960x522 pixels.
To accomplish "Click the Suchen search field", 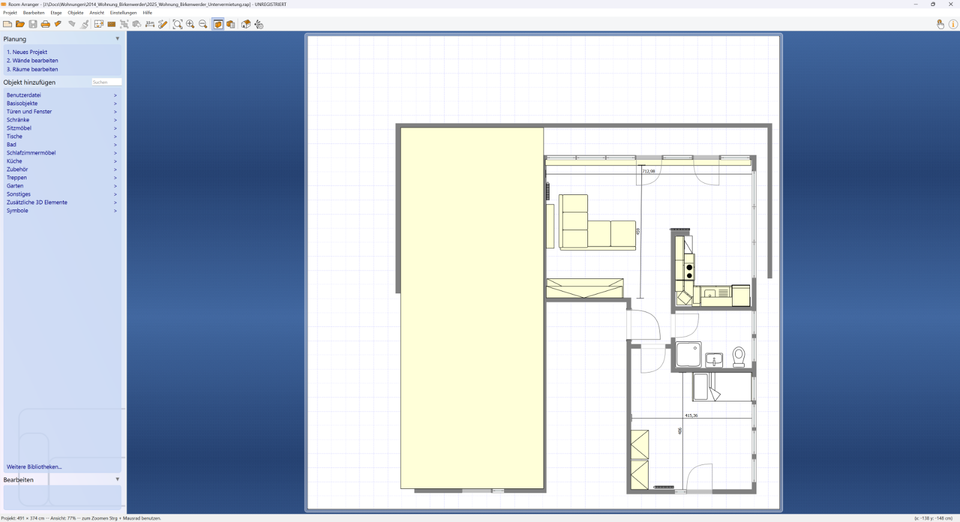I will [x=106, y=82].
